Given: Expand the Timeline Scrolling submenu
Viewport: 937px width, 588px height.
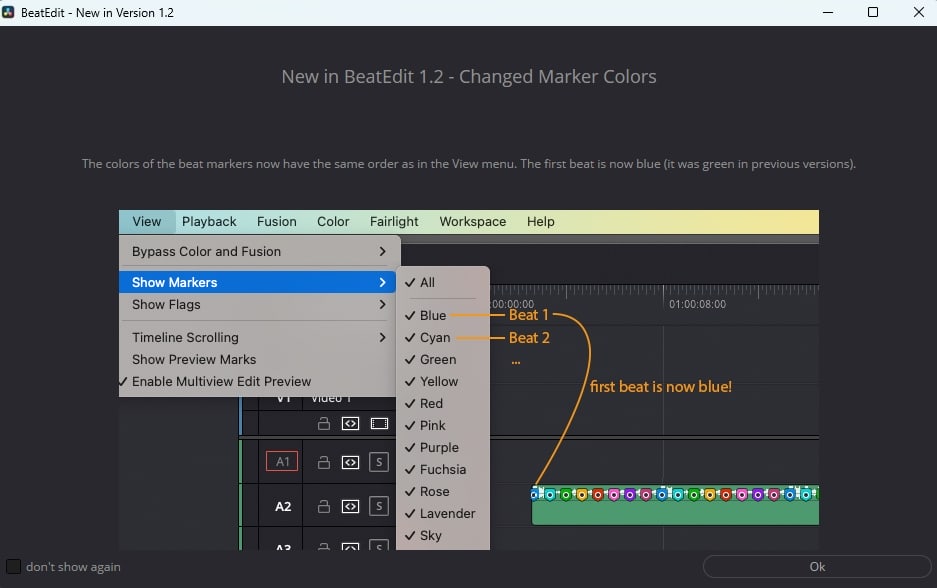Looking at the screenshot, I should tap(382, 338).
